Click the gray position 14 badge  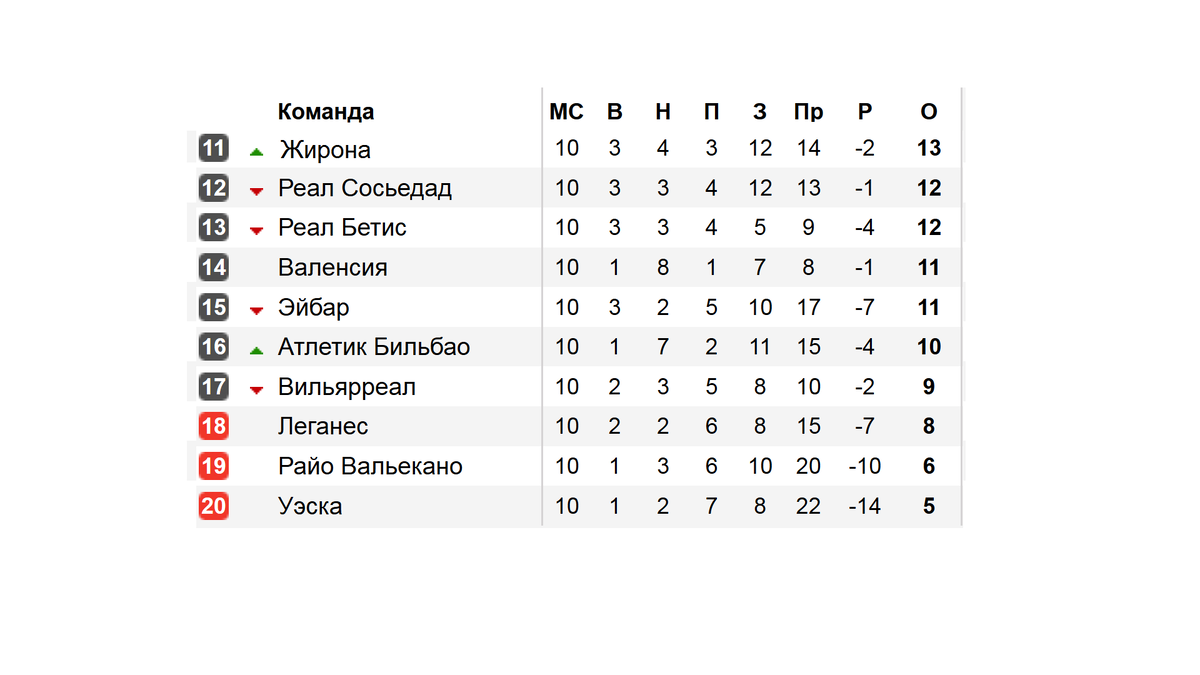click(x=213, y=267)
